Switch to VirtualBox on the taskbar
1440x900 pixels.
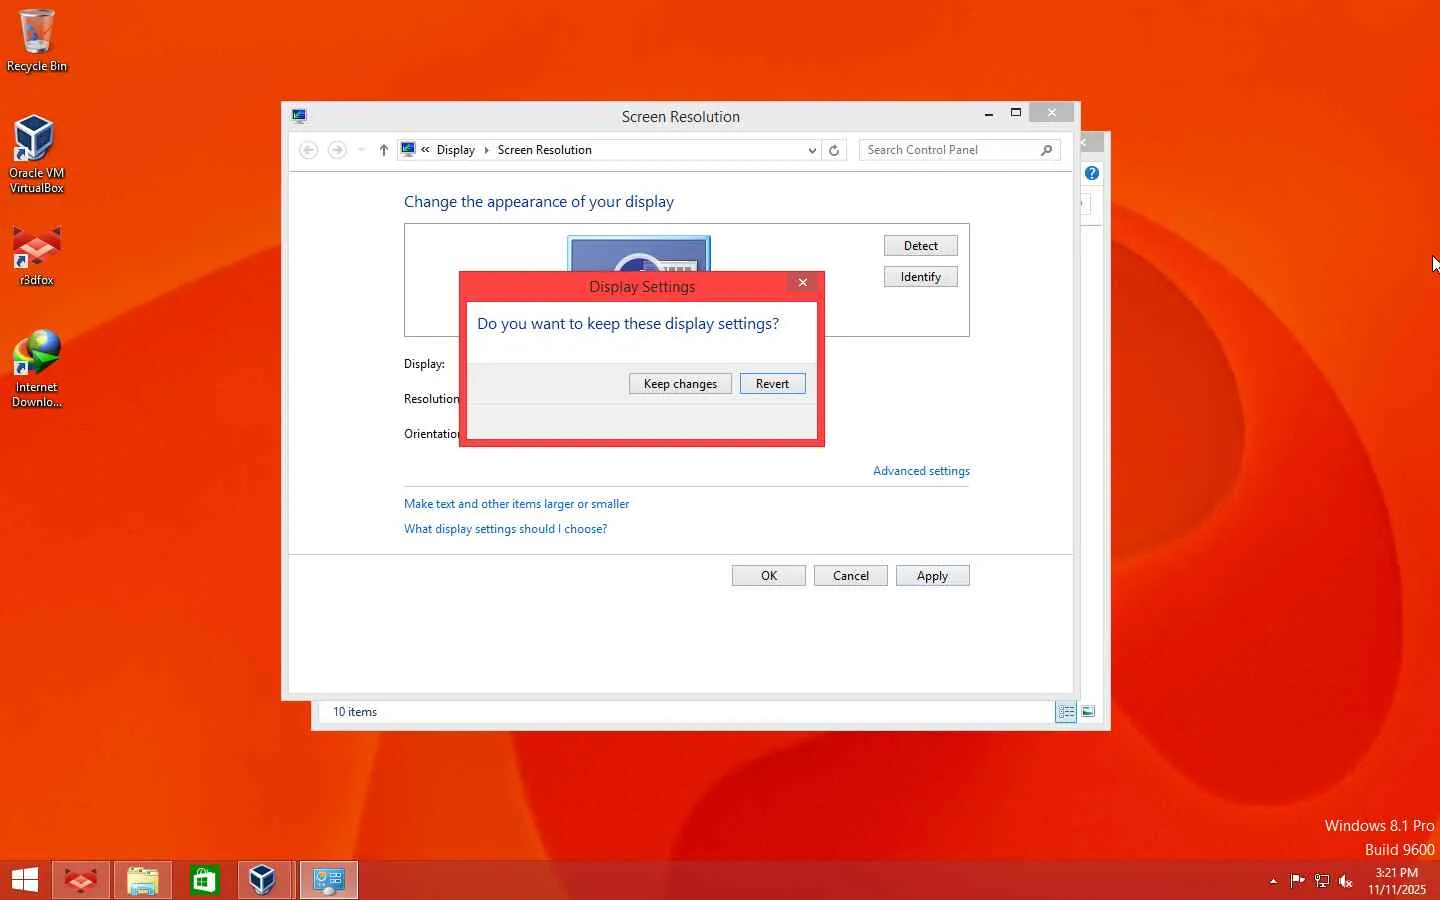(265, 880)
